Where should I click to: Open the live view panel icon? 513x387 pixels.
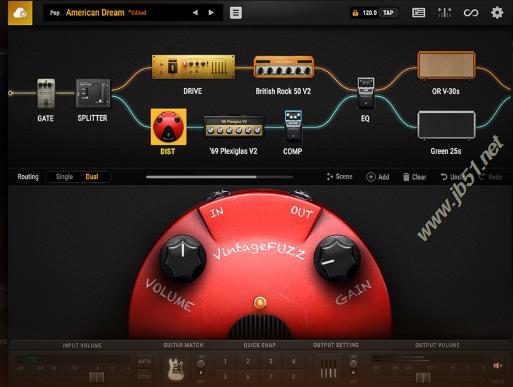point(418,13)
